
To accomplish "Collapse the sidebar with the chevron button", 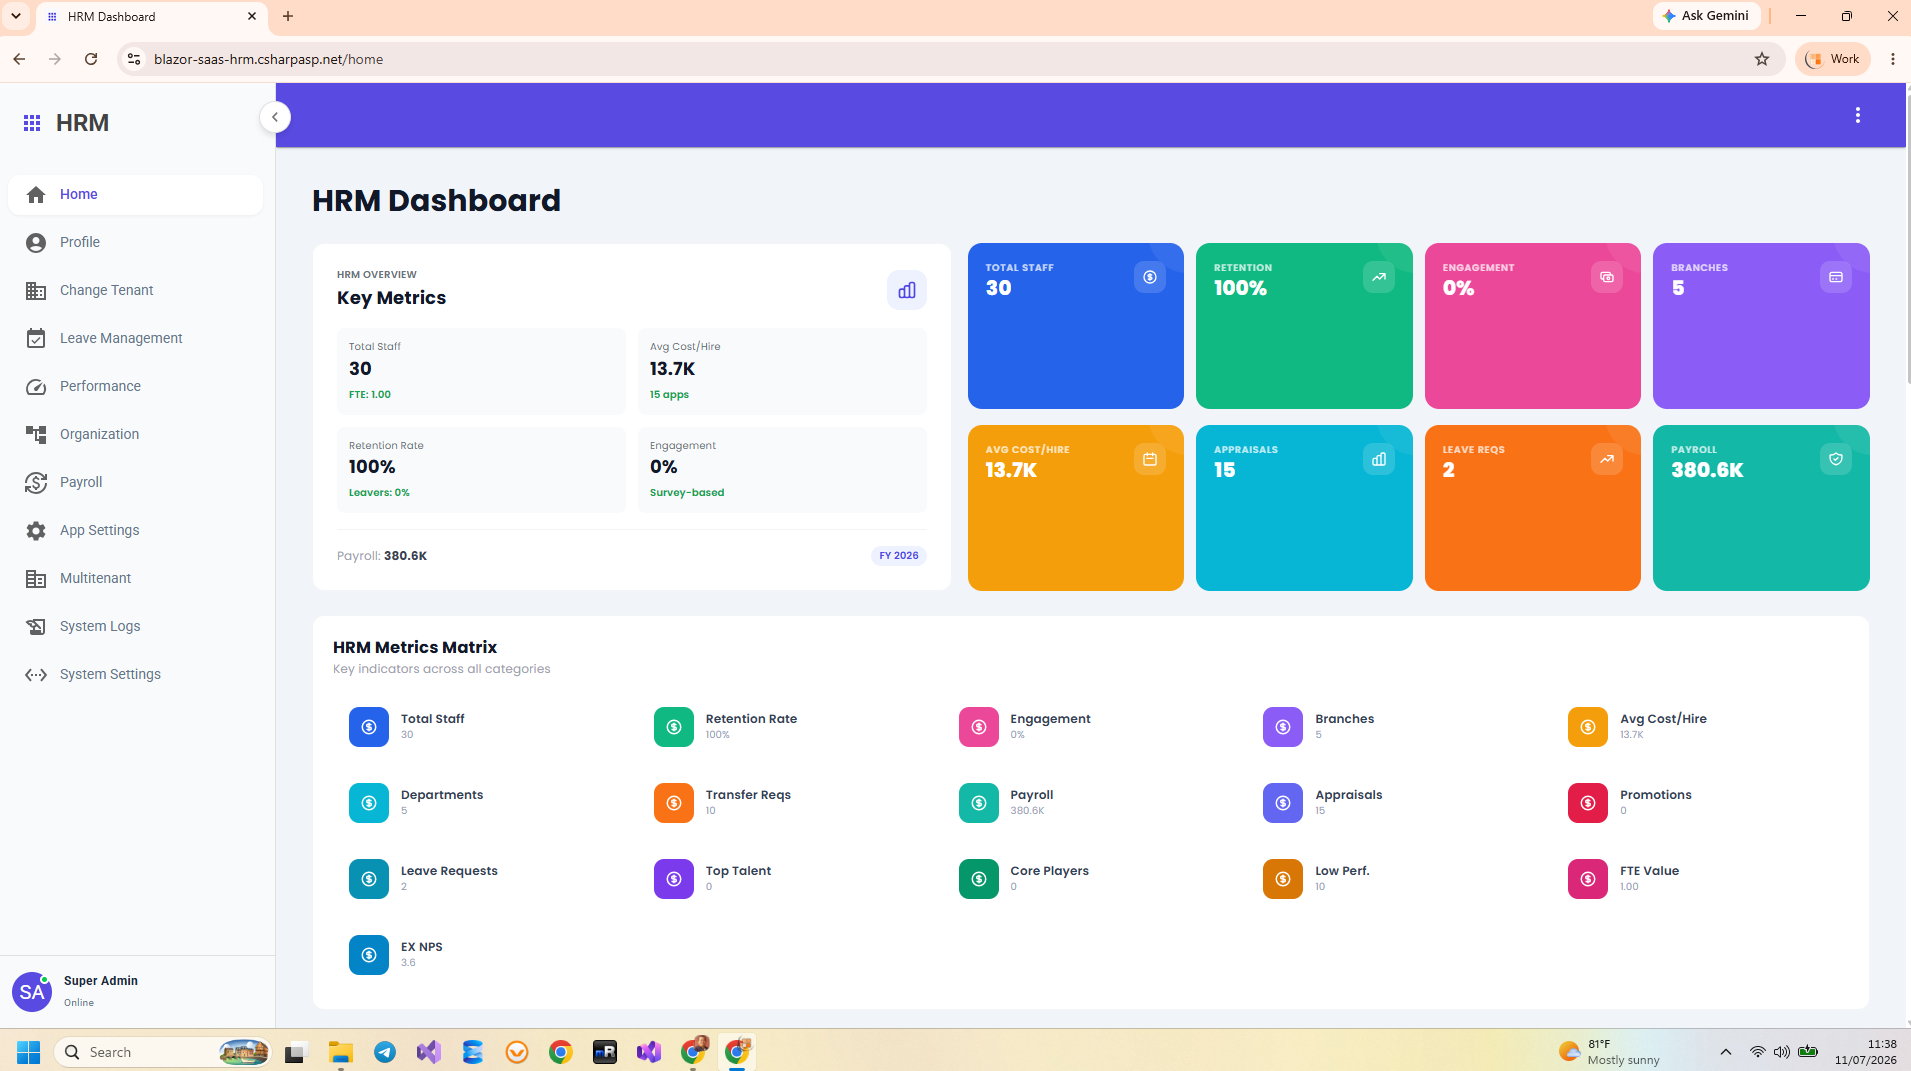I will (275, 117).
